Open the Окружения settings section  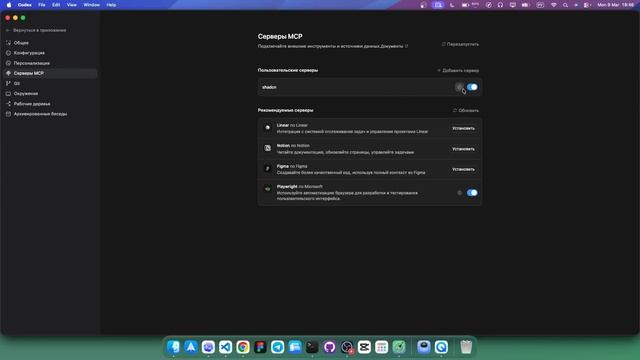click(26, 93)
